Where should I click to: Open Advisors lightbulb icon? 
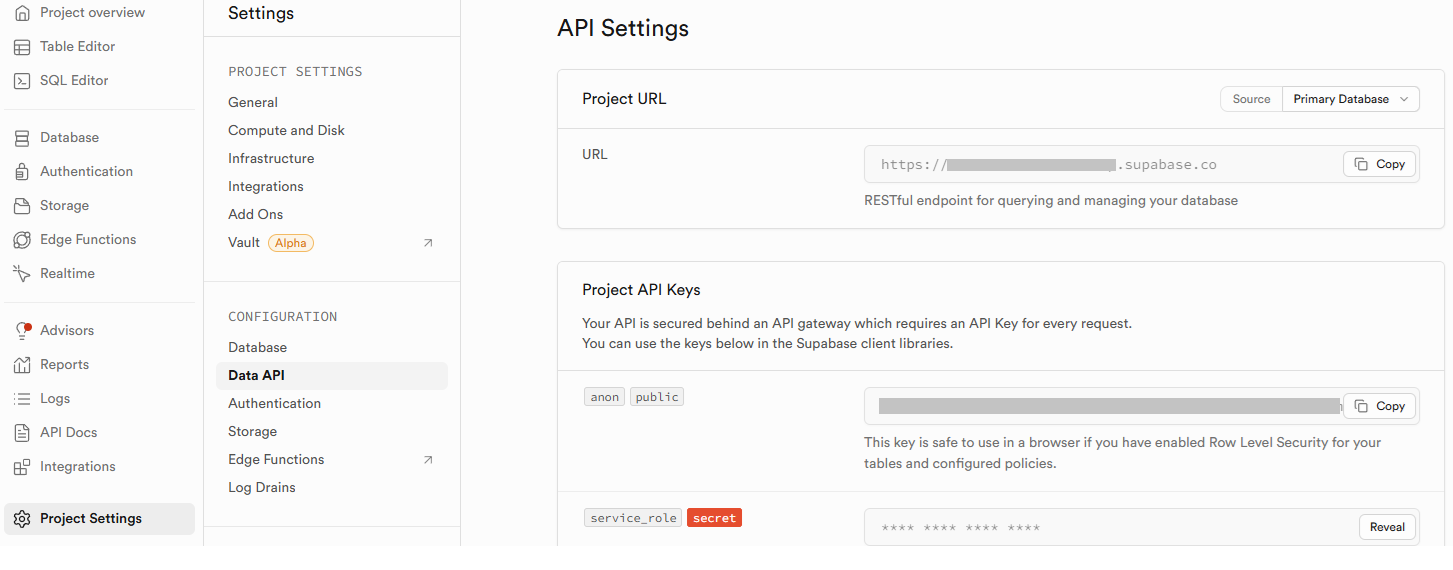pos(22,331)
